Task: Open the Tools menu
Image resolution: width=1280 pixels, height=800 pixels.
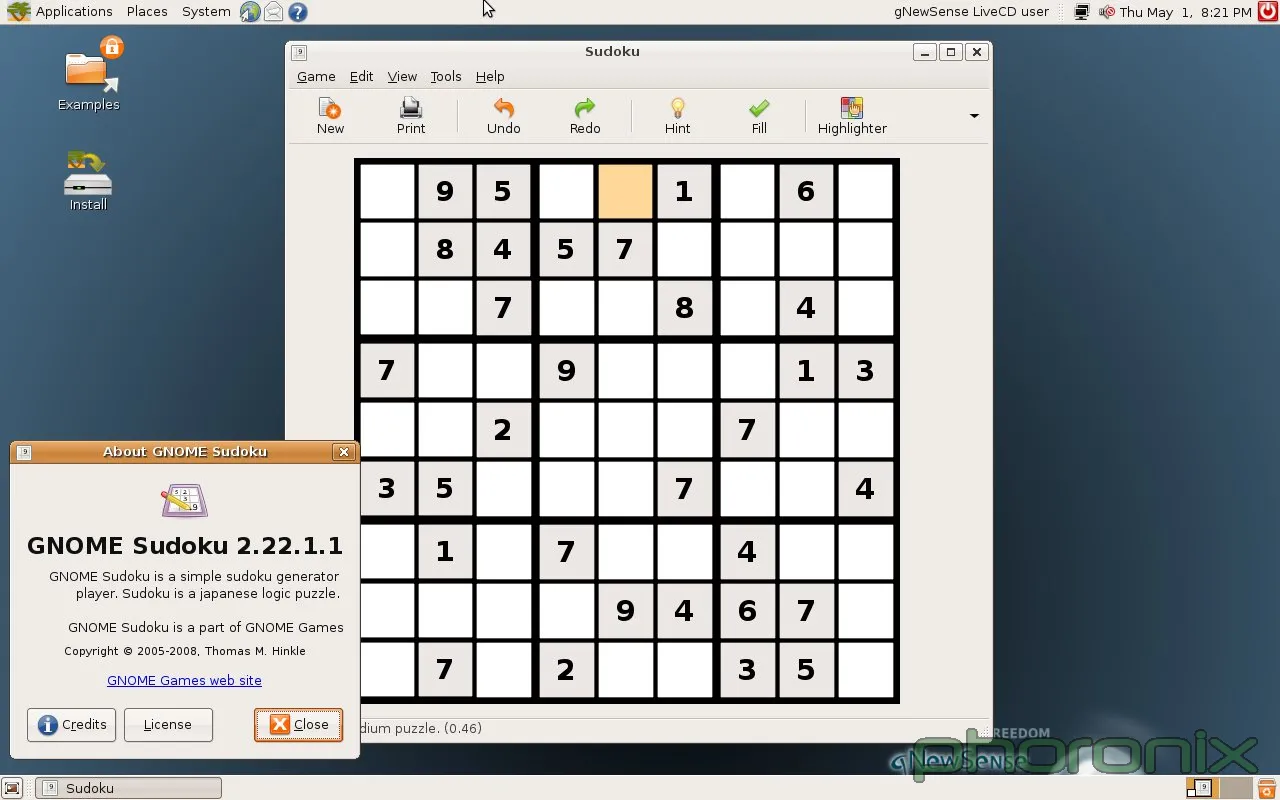Action: [x=446, y=76]
